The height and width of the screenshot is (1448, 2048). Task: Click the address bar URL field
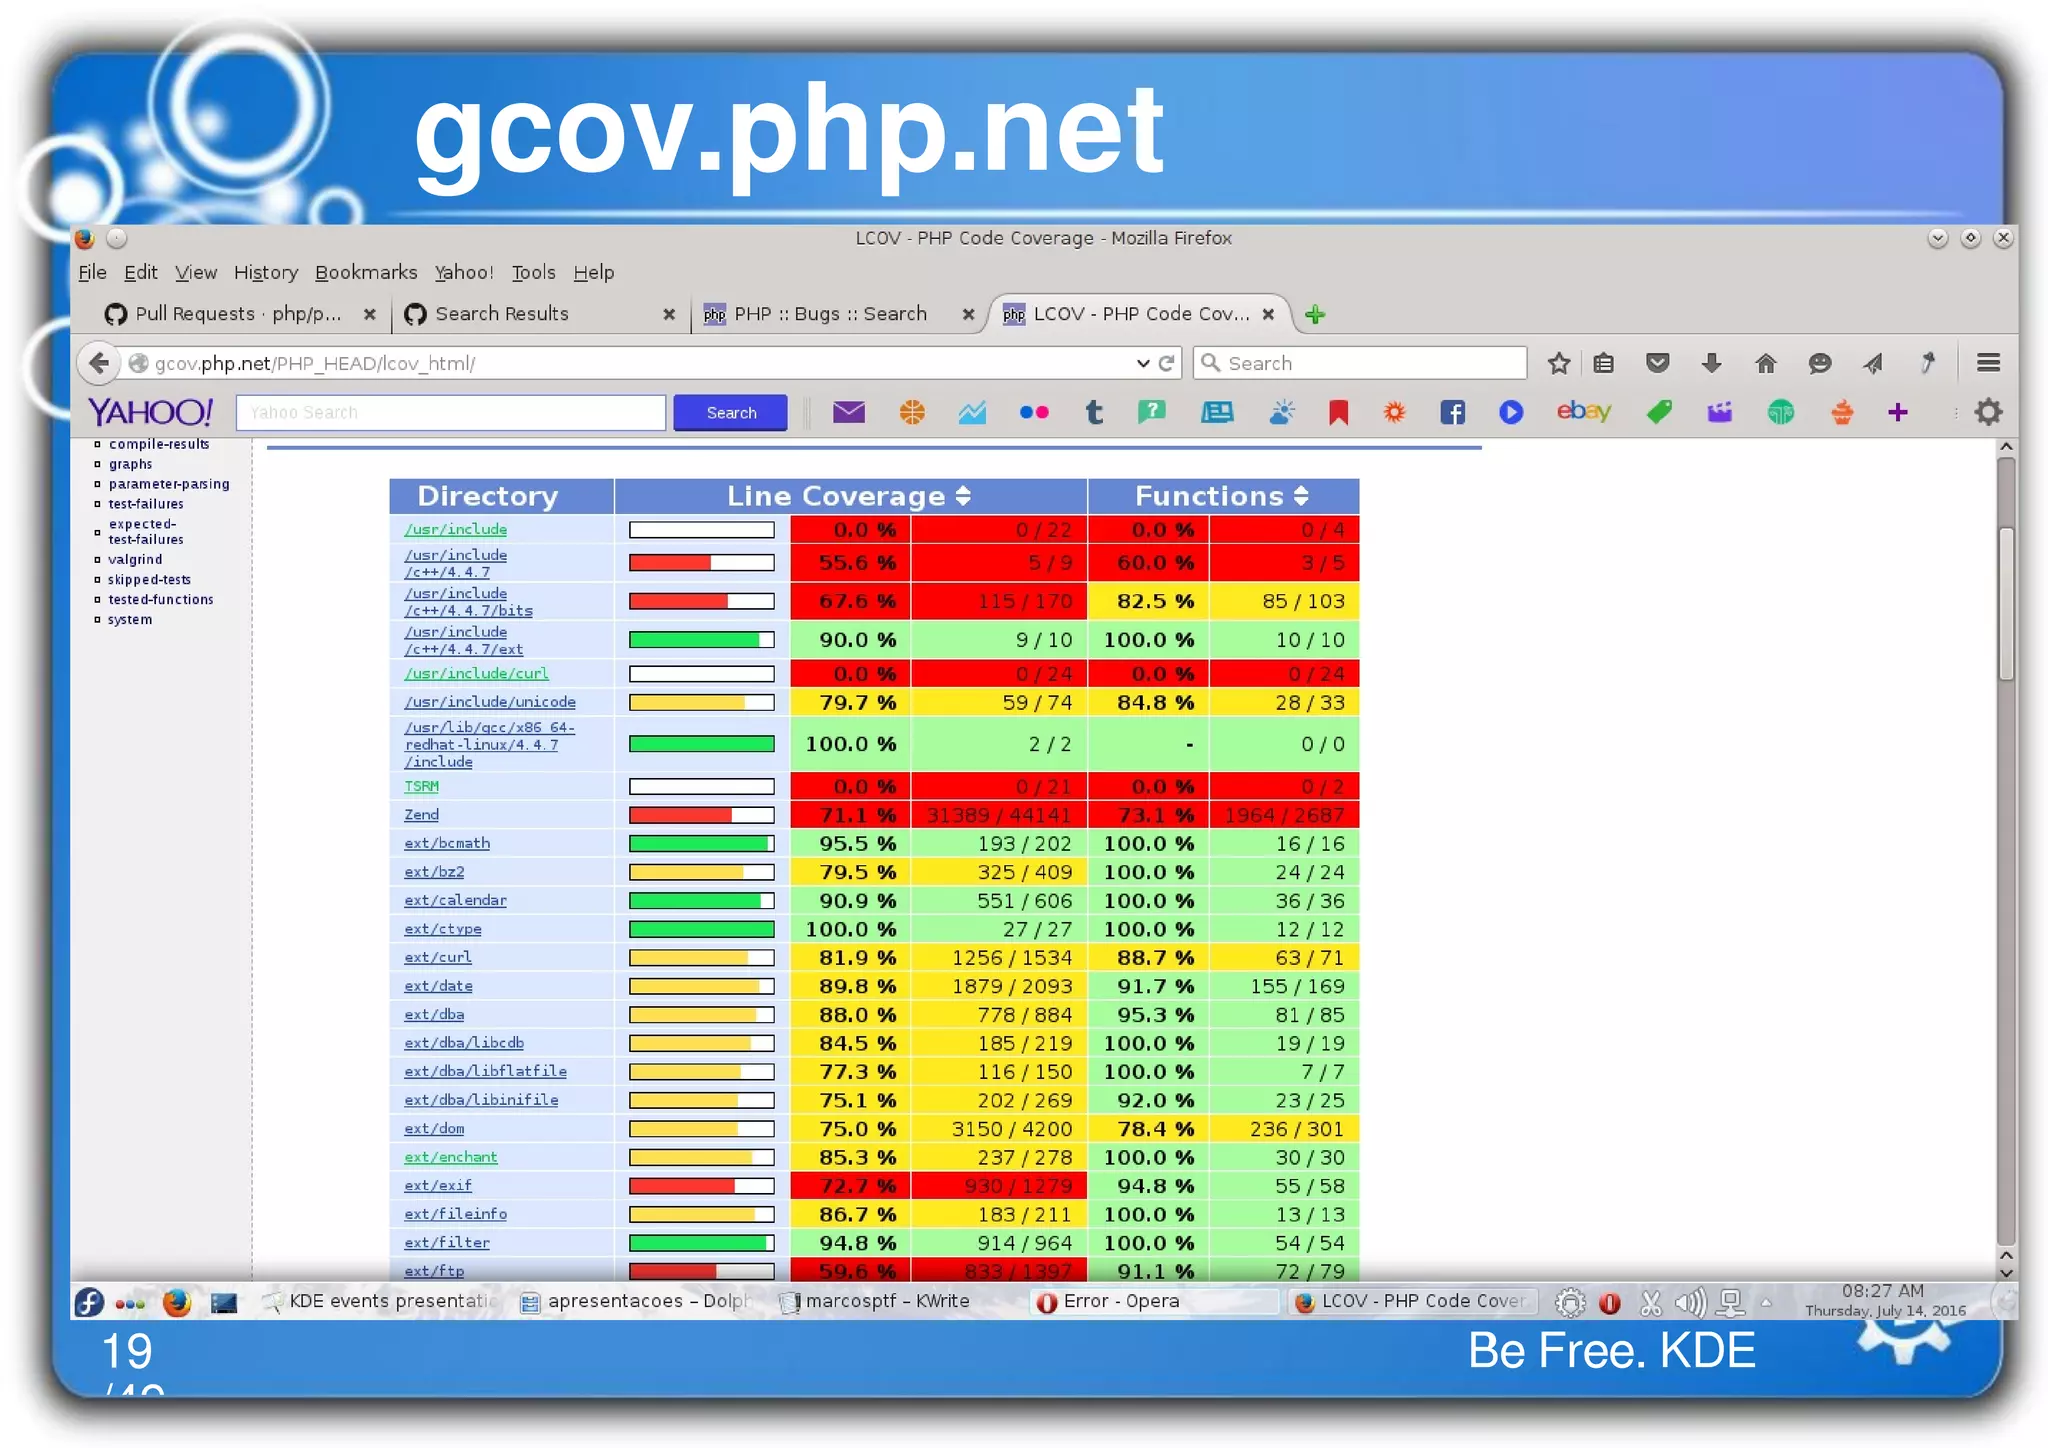coord(640,363)
